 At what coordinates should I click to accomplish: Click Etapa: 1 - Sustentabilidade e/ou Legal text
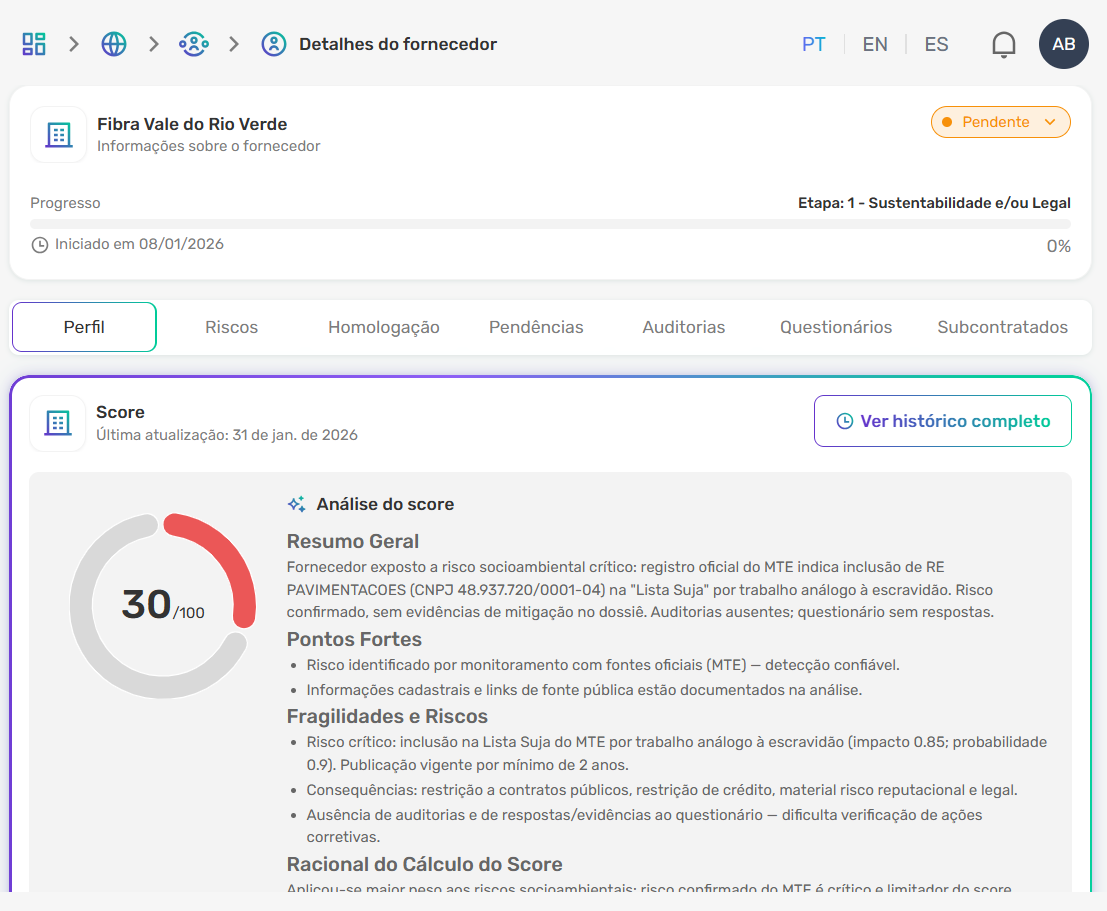click(x=934, y=203)
